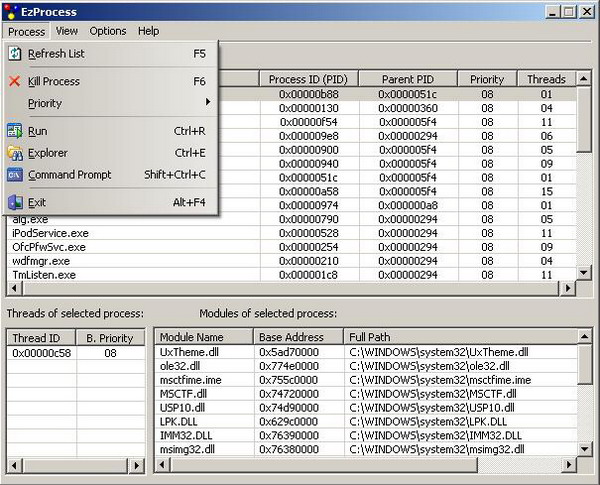Choose Command Prompt menu entry
Viewport: 600px width, 485px height.
111,175
